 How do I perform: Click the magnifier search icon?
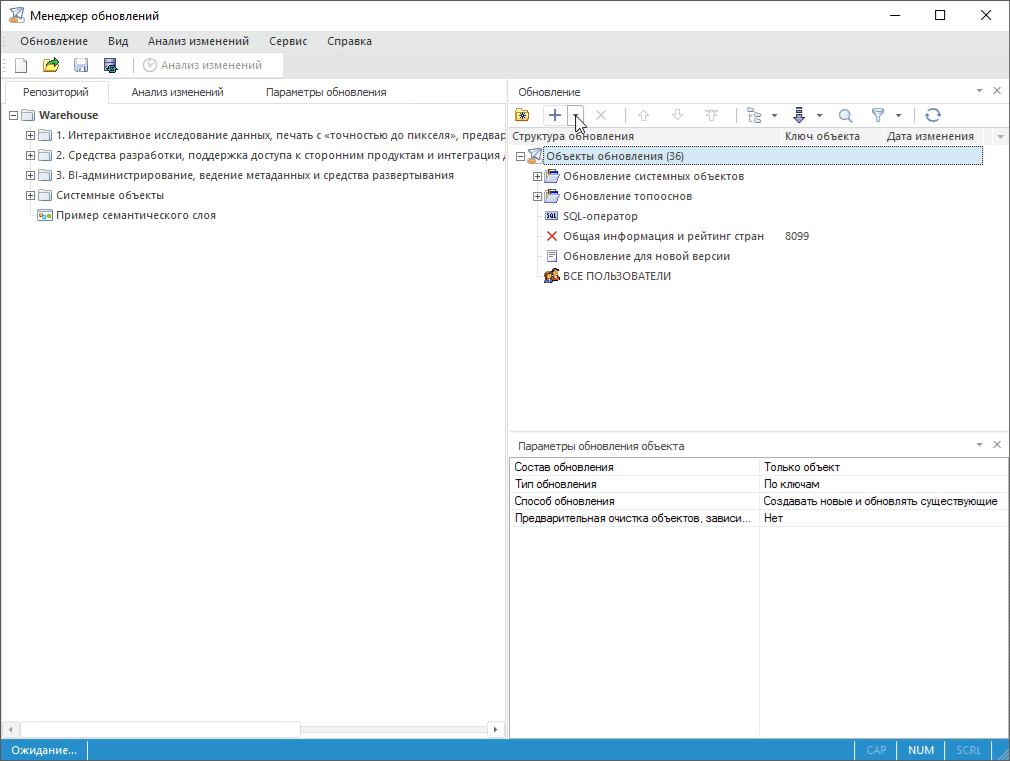(x=846, y=115)
